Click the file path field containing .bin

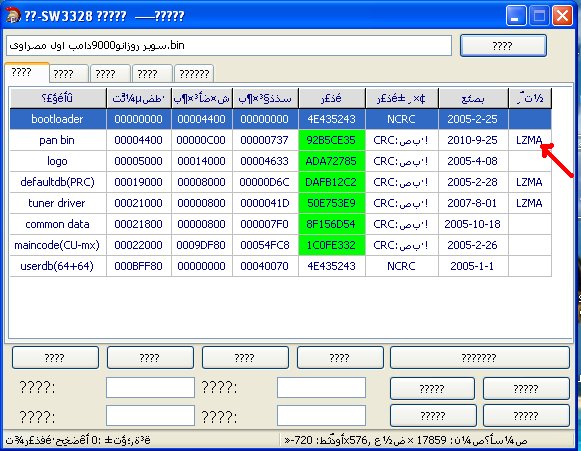tap(229, 46)
